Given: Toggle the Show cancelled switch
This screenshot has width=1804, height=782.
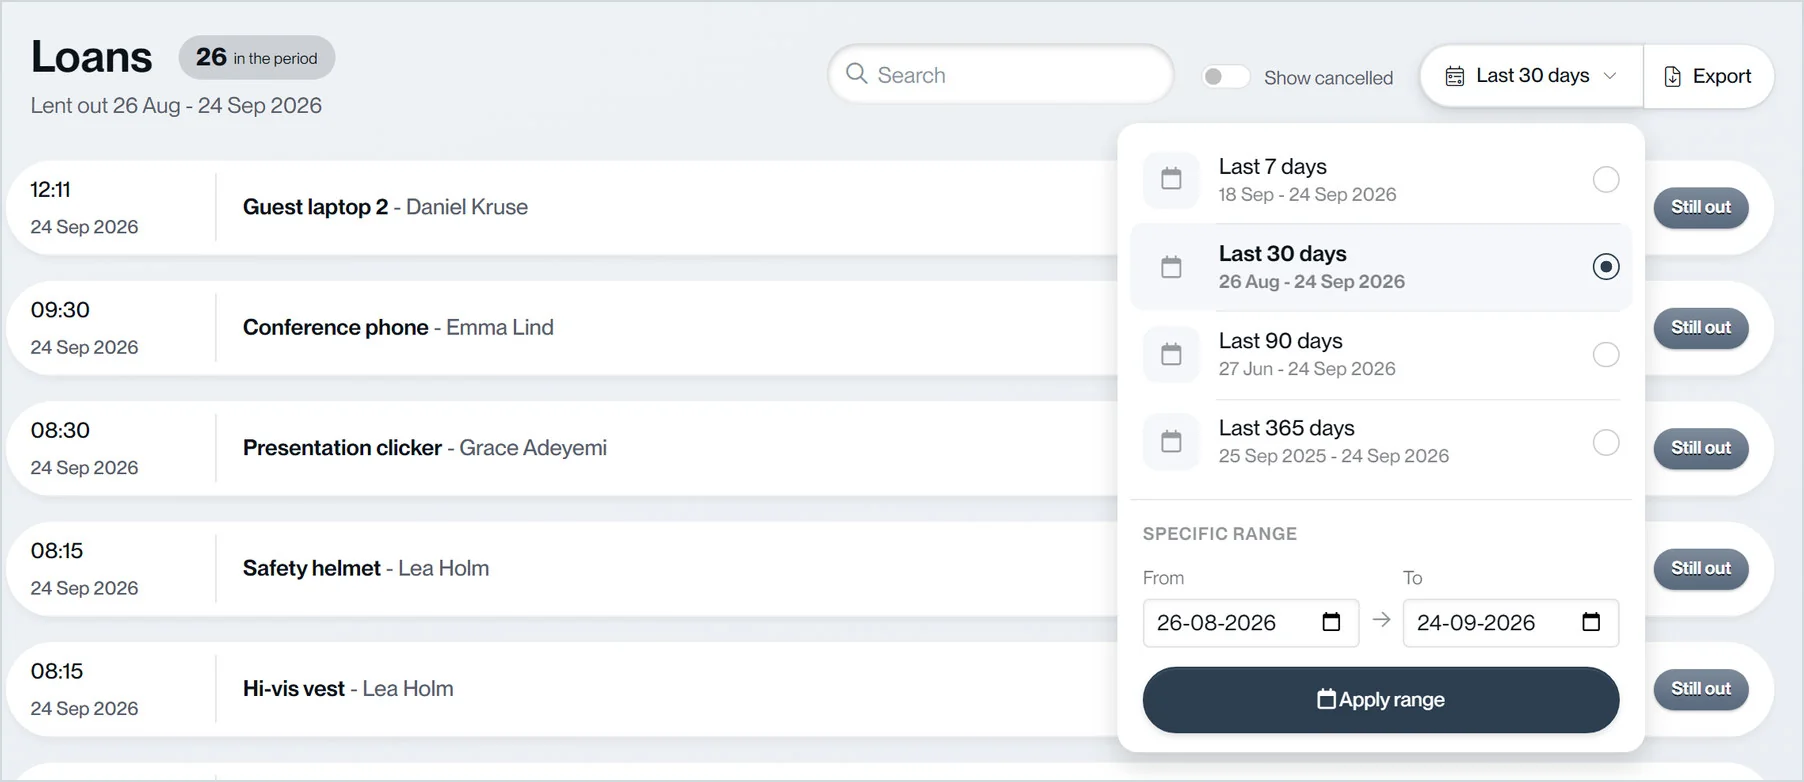Looking at the screenshot, I should pos(1226,77).
